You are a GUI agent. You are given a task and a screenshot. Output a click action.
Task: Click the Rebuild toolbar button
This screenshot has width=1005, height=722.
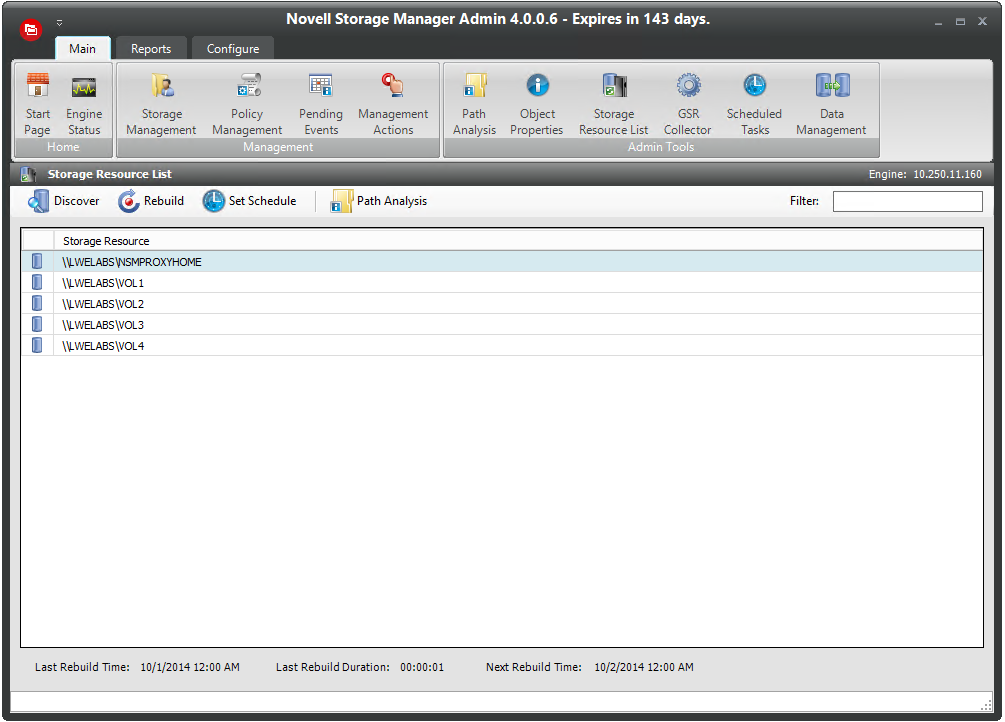[151, 201]
